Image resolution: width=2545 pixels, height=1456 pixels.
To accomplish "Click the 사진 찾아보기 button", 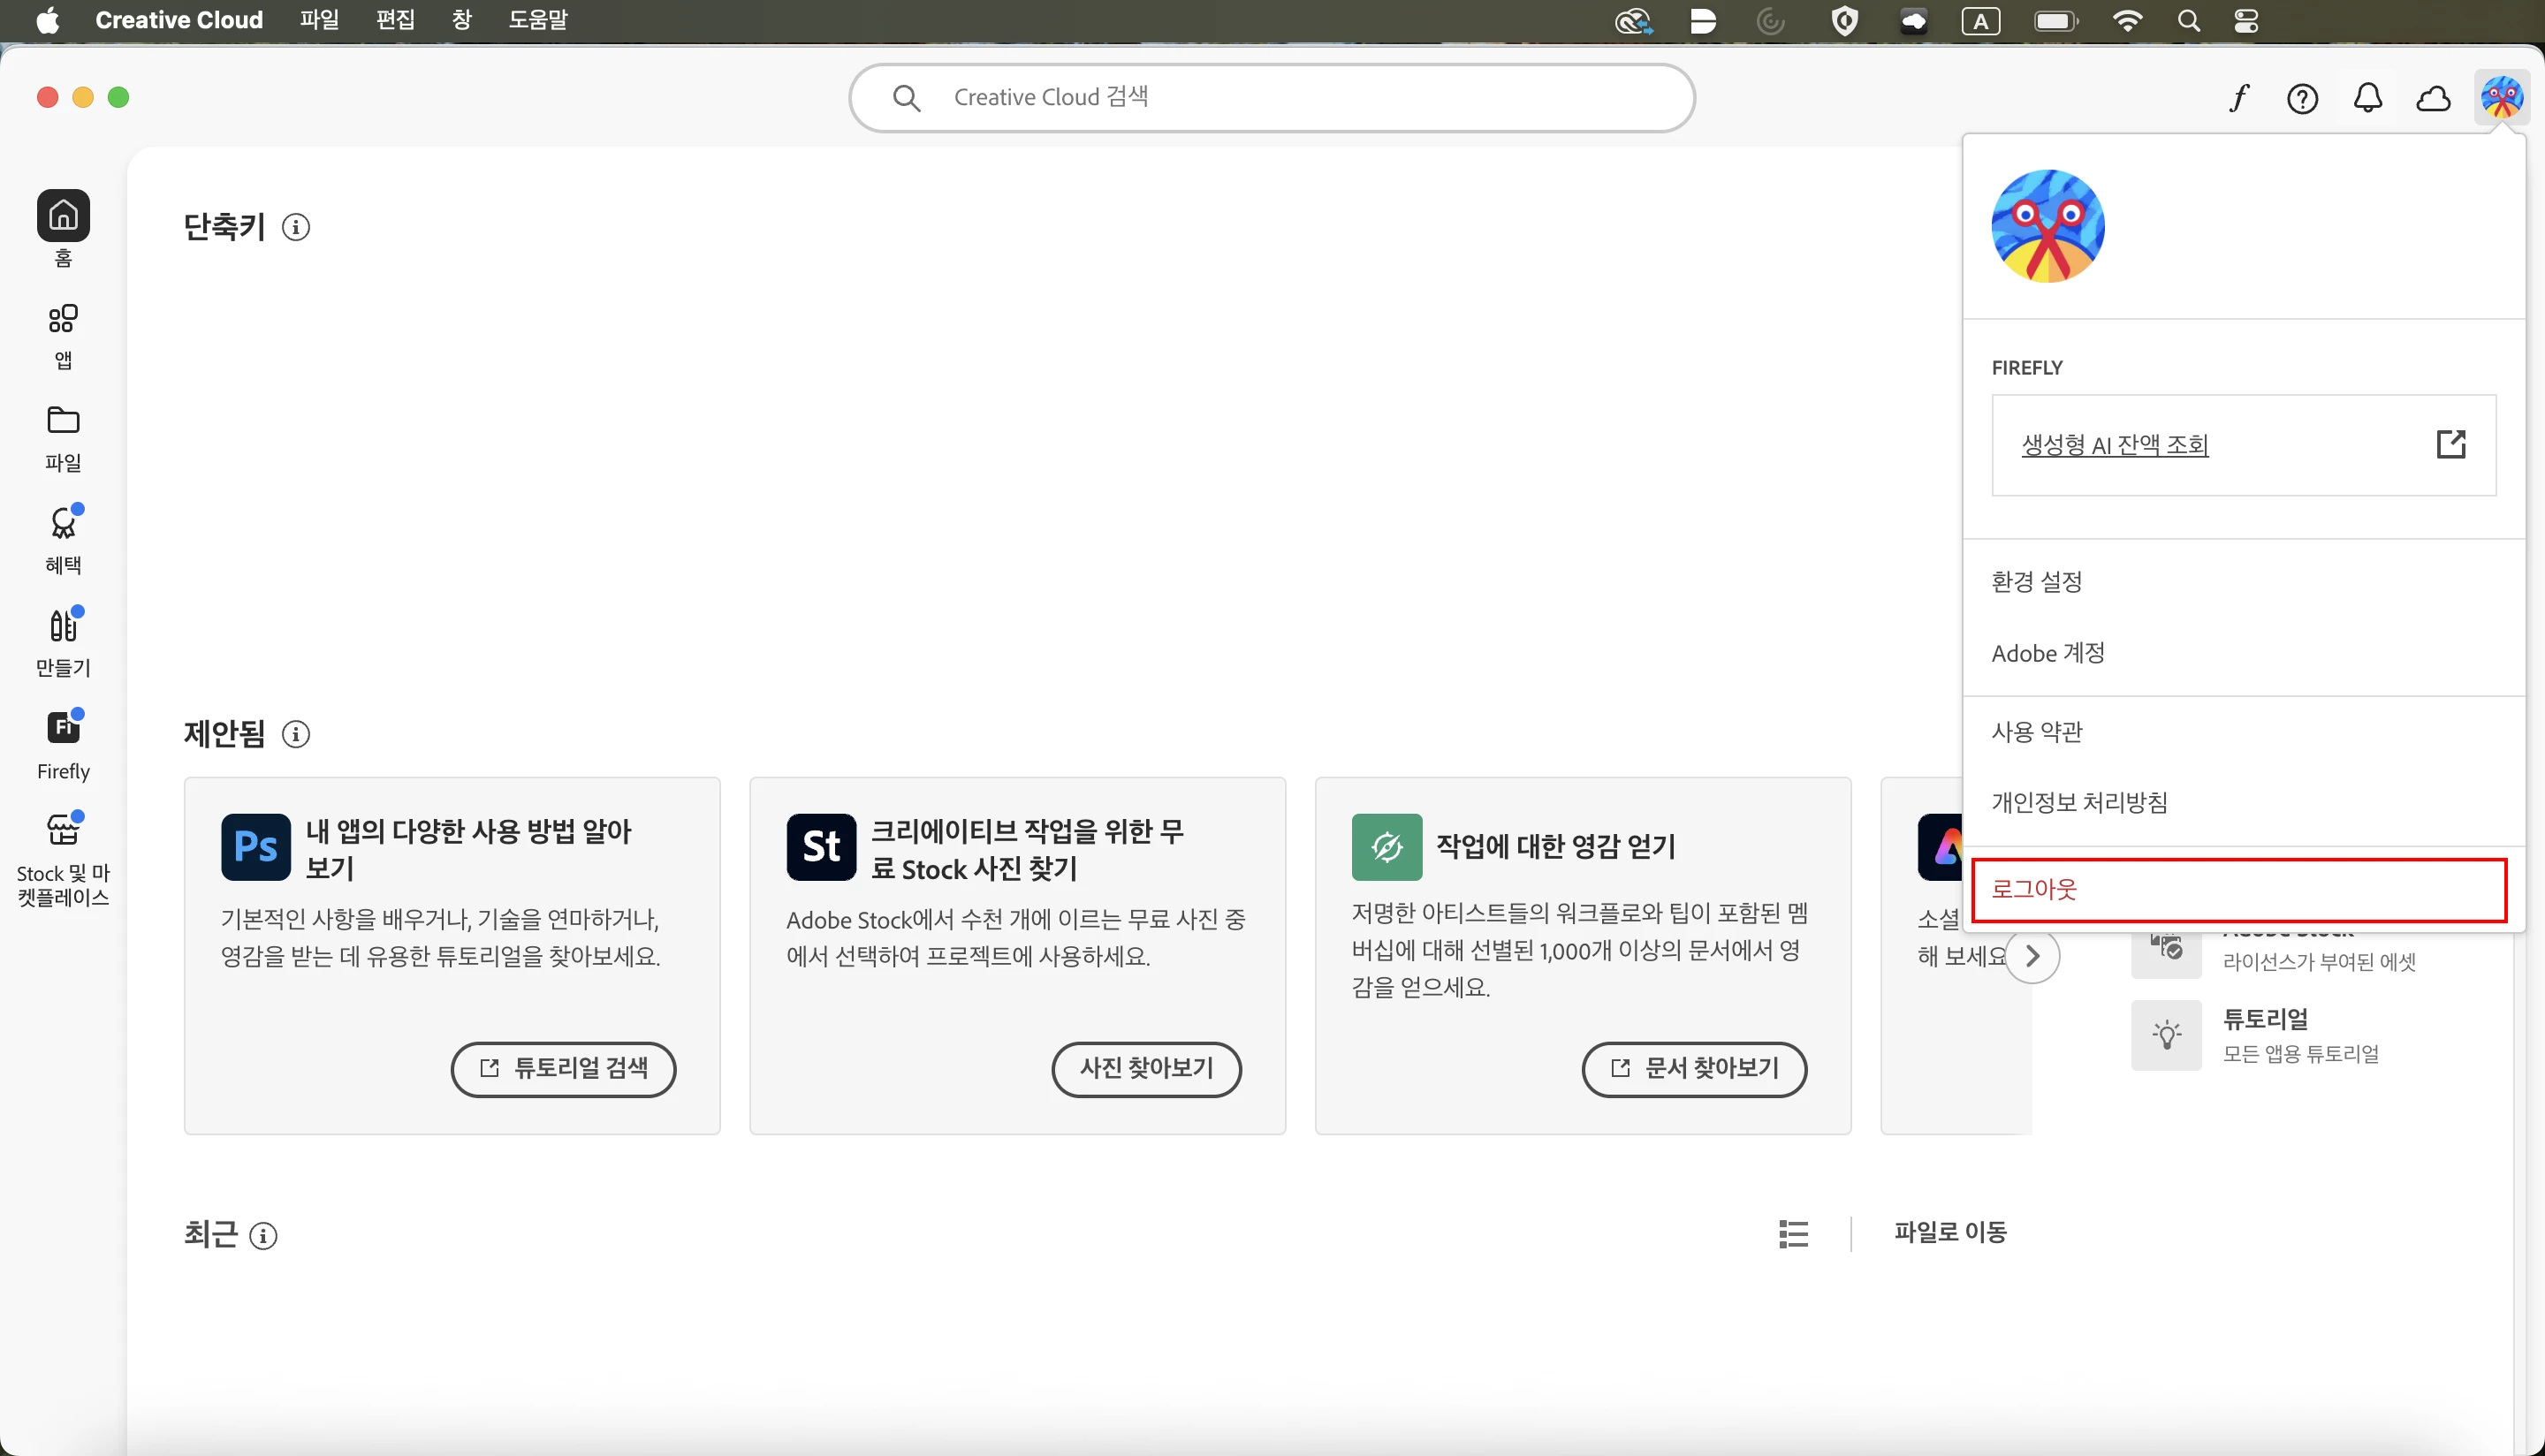I will pos(1146,1068).
